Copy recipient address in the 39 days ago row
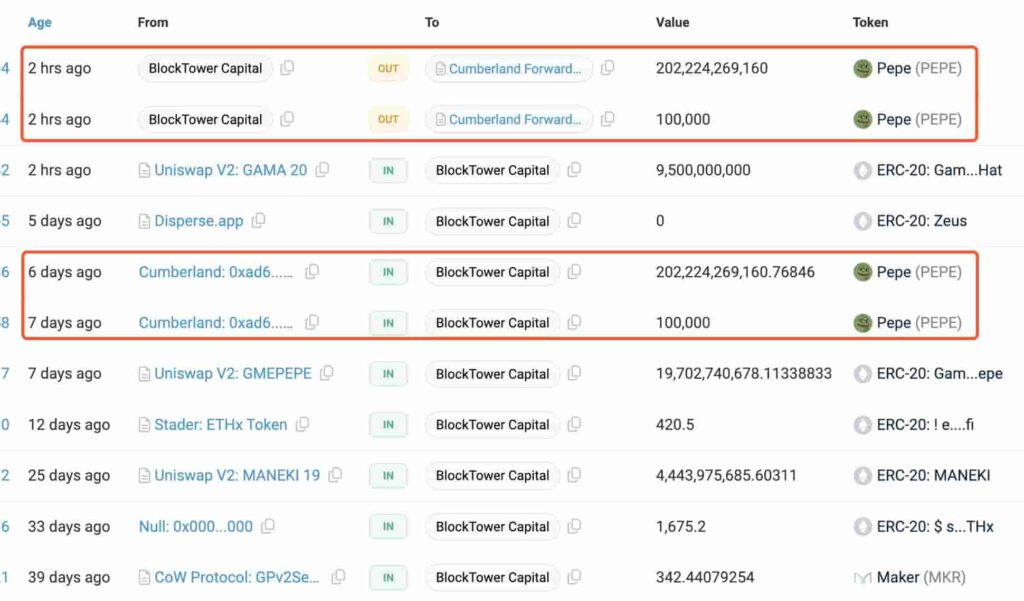The height and width of the screenshot is (601, 1024). (x=574, y=577)
